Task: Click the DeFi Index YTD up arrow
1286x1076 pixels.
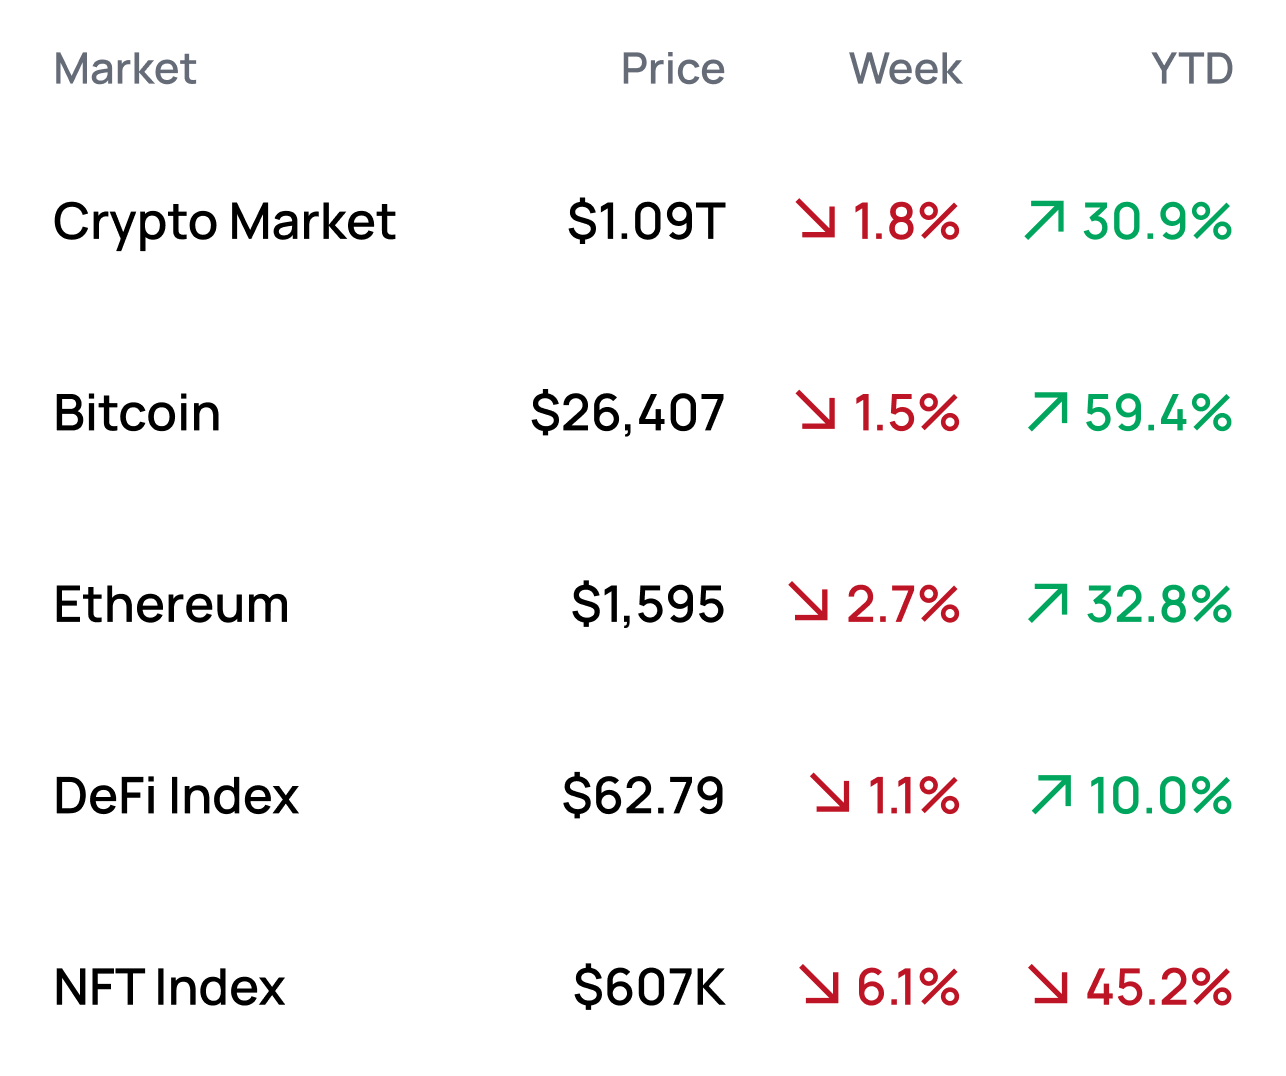Action: coord(1051,793)
